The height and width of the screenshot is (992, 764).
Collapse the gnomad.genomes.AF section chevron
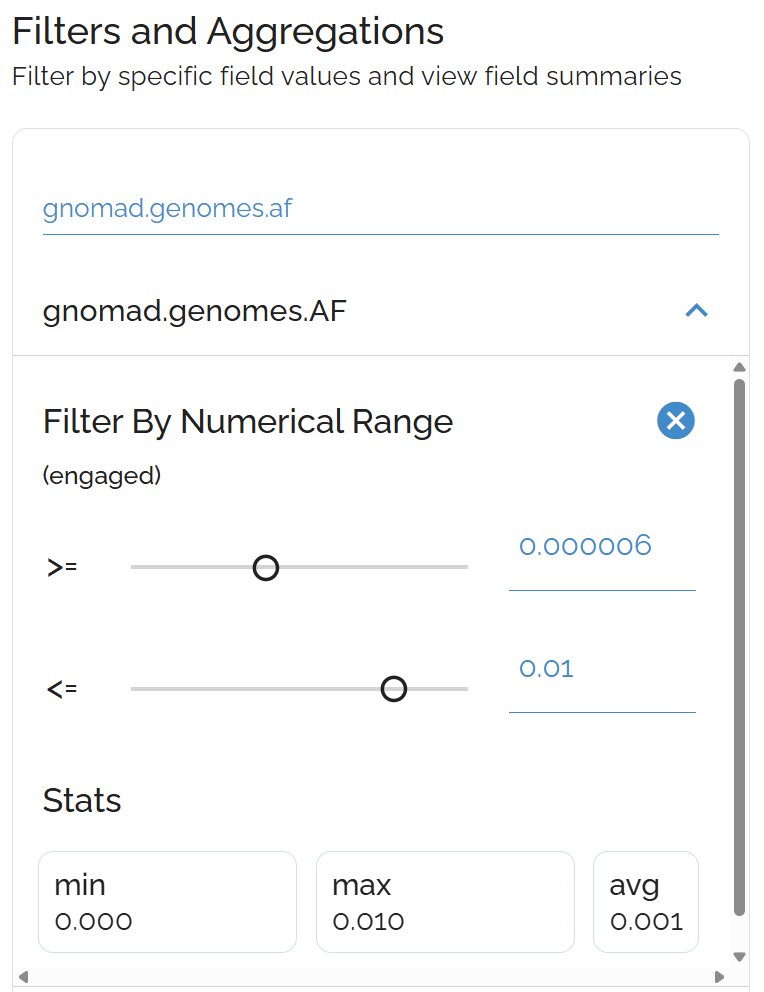click(696, 311)
